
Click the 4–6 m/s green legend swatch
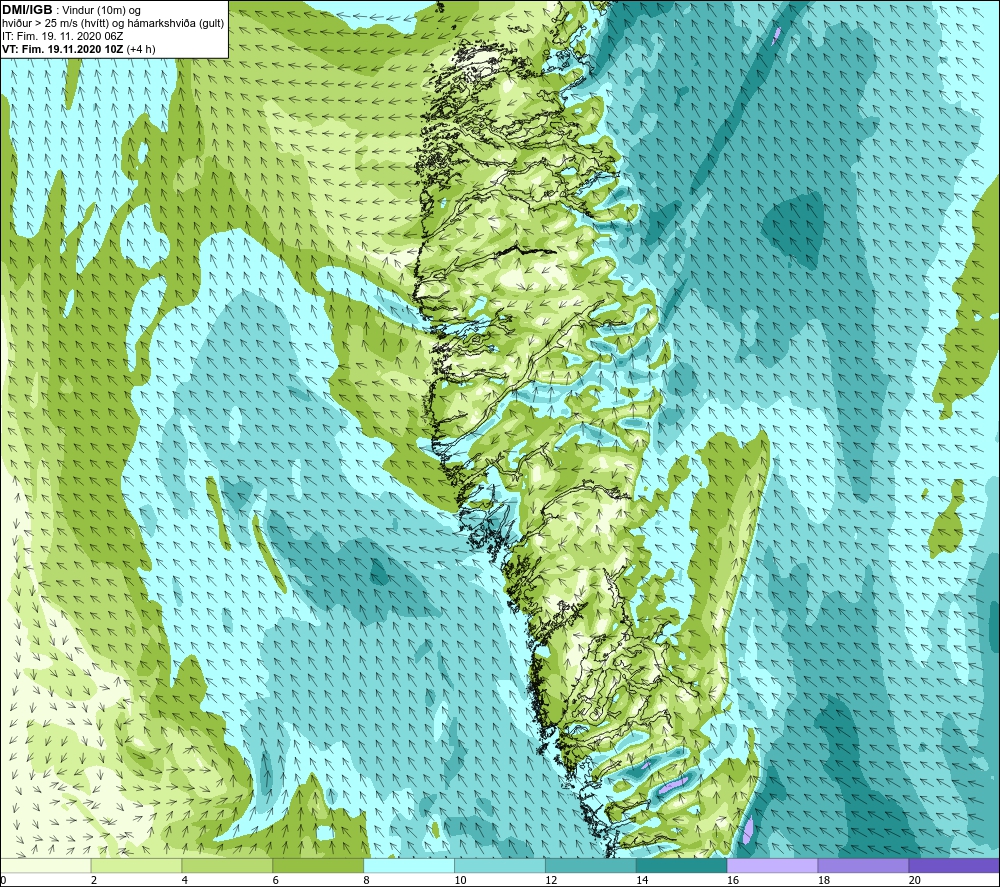(227, 865)
